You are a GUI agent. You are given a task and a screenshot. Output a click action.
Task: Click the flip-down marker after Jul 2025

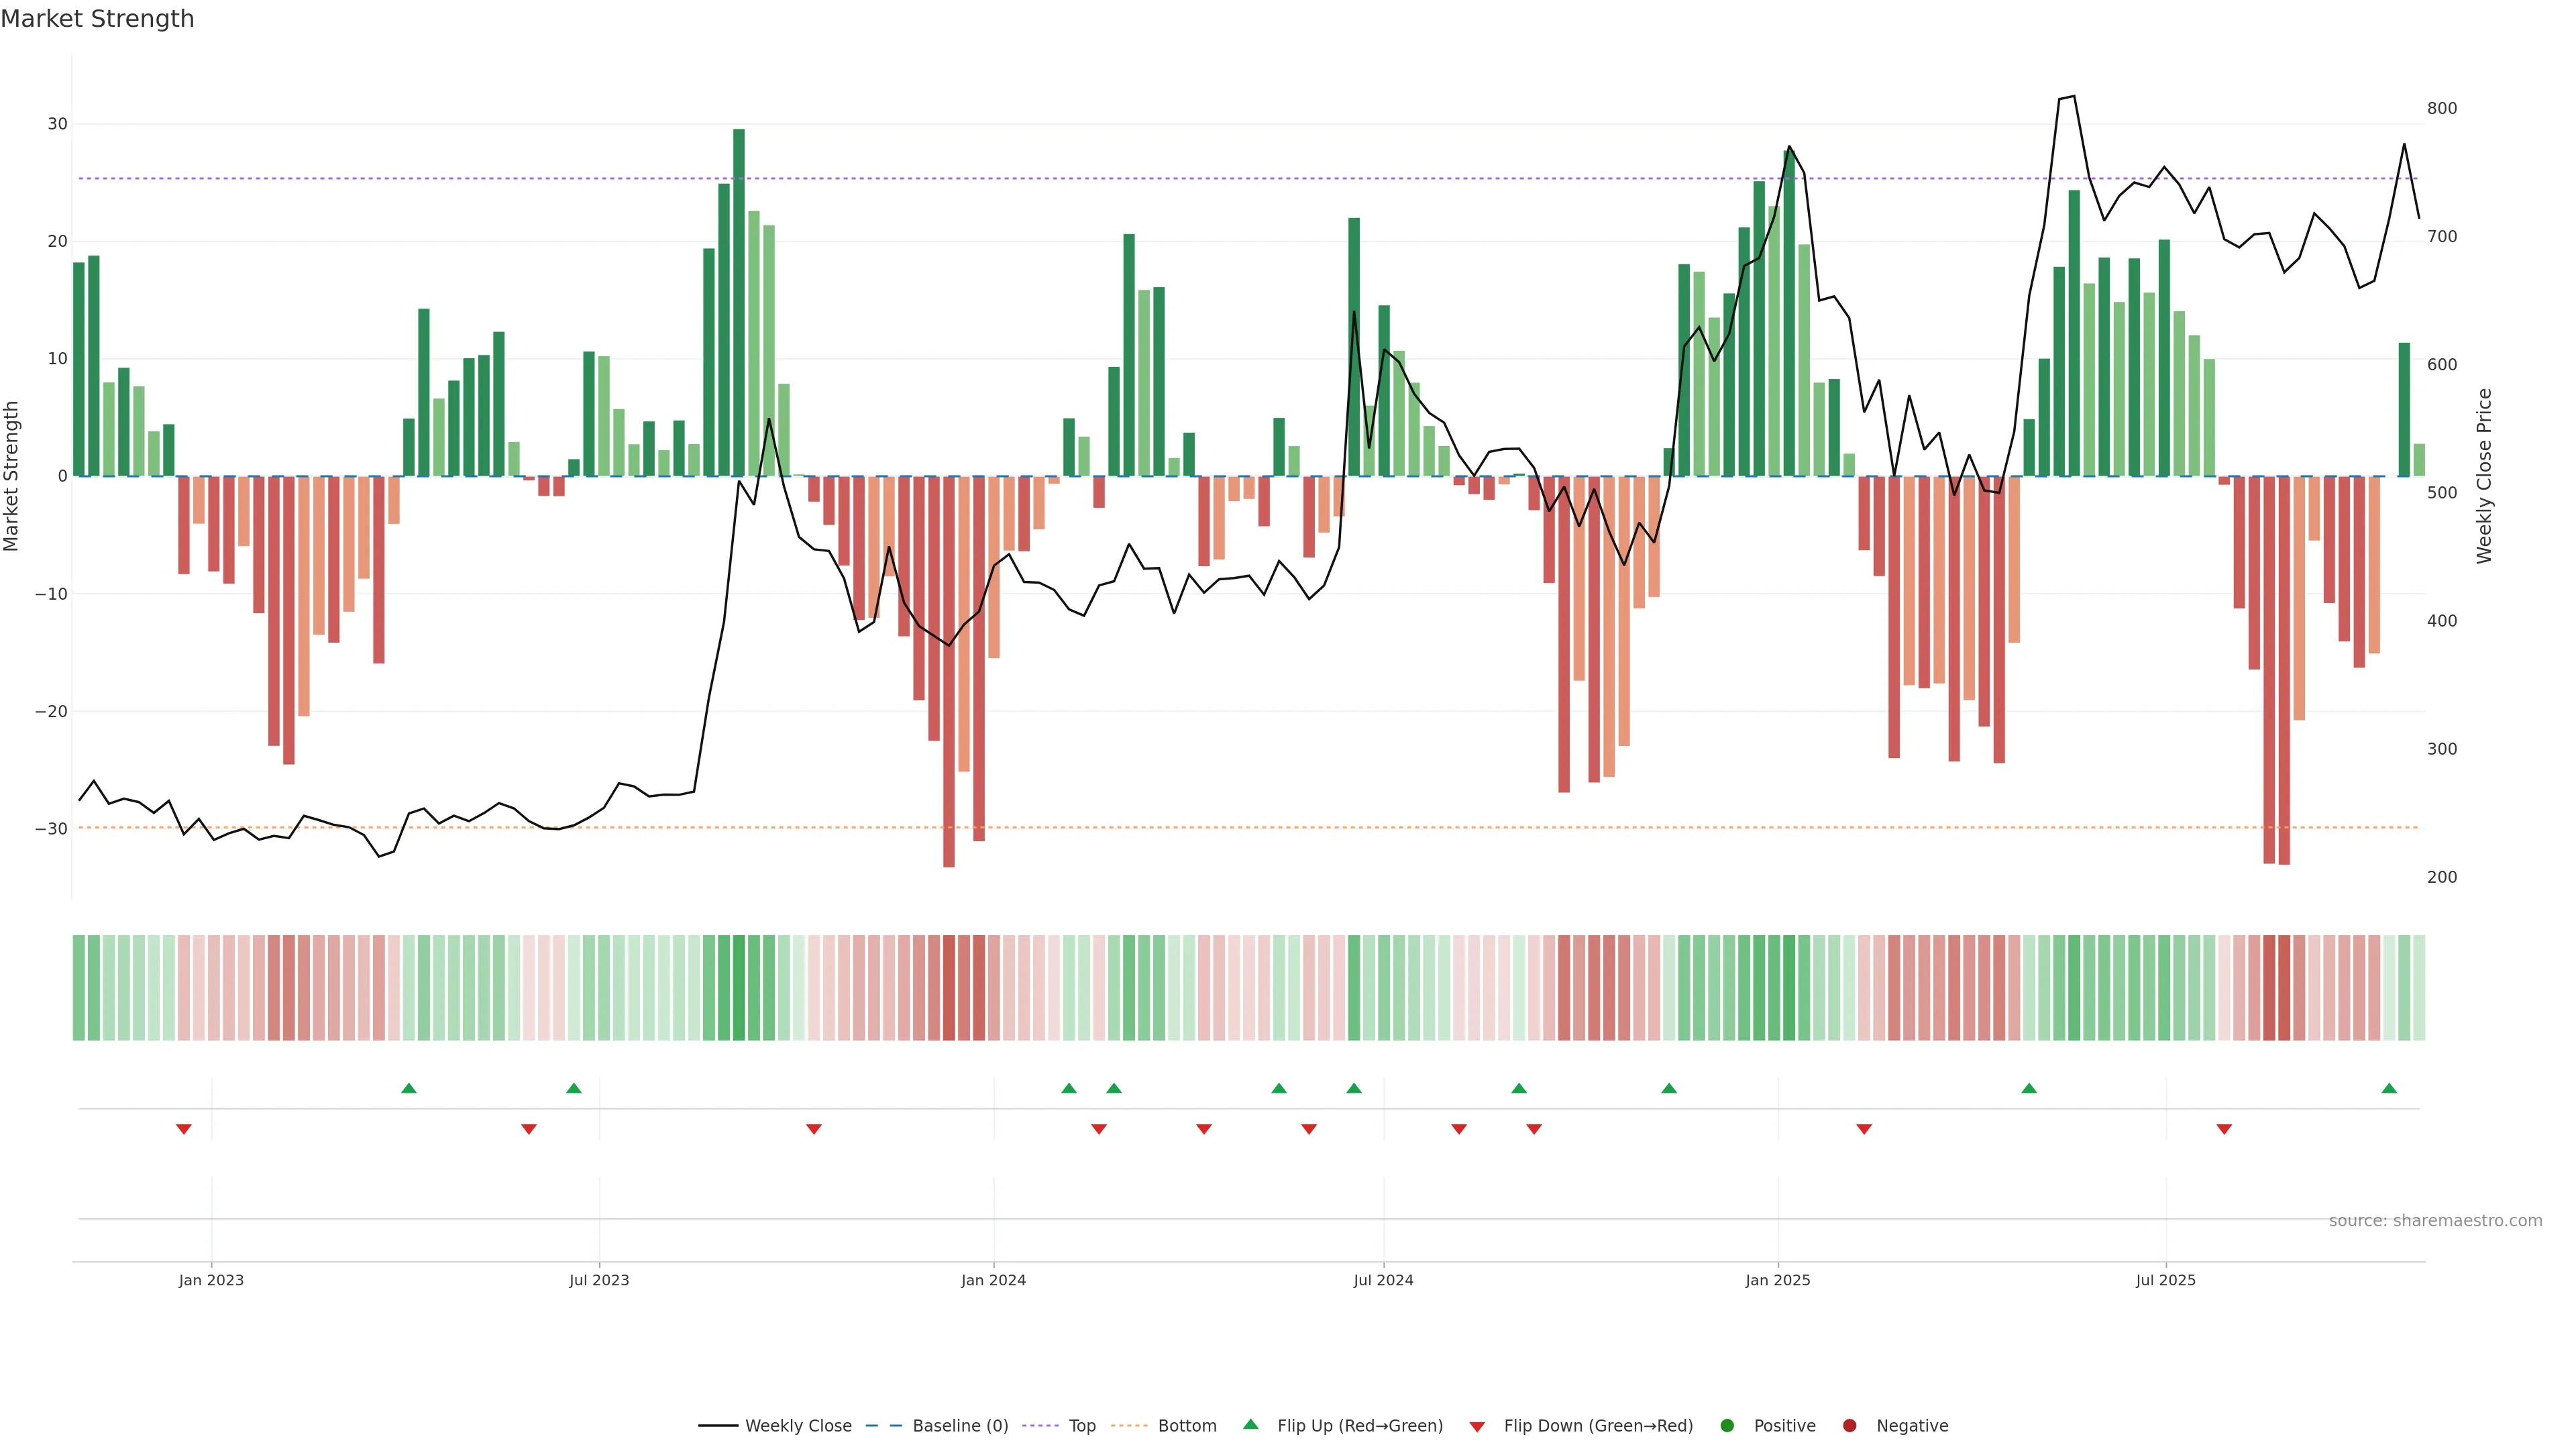2224,1129
